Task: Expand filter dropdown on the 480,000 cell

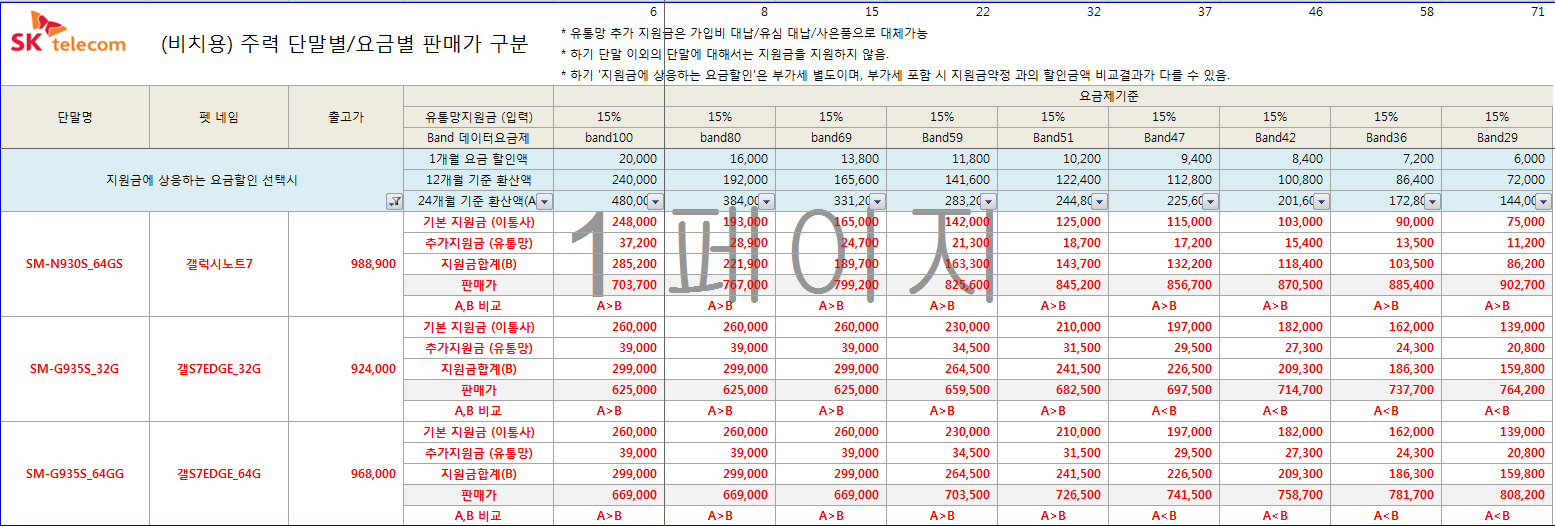Action: pos(655,201)
